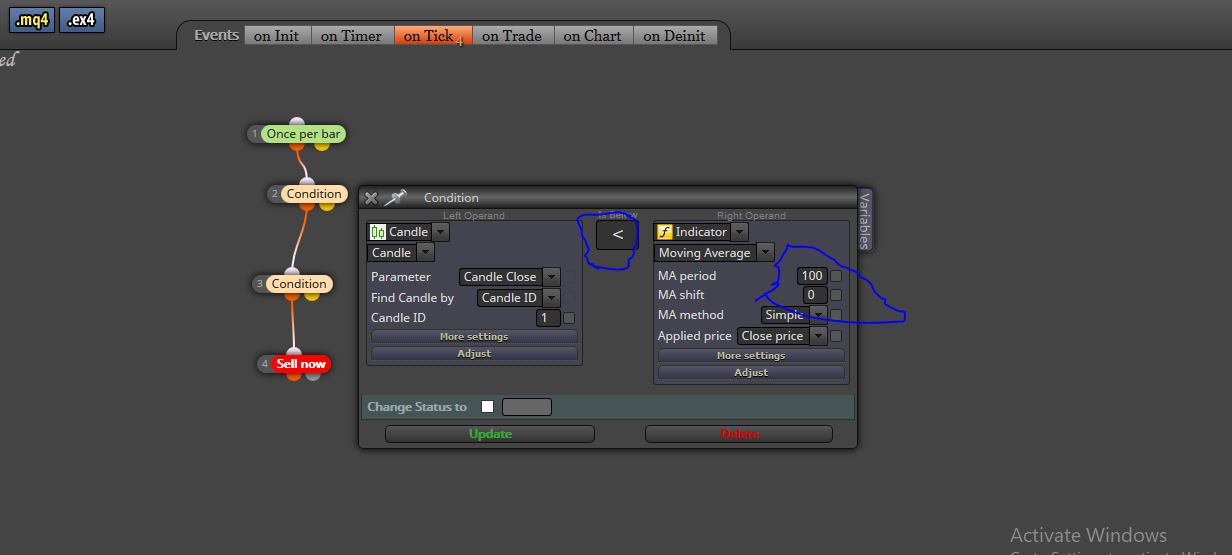1232x555 pixels.
Task: Switch to the on Timer event tab
Action: pyautogui.click(x=351, y=36)
